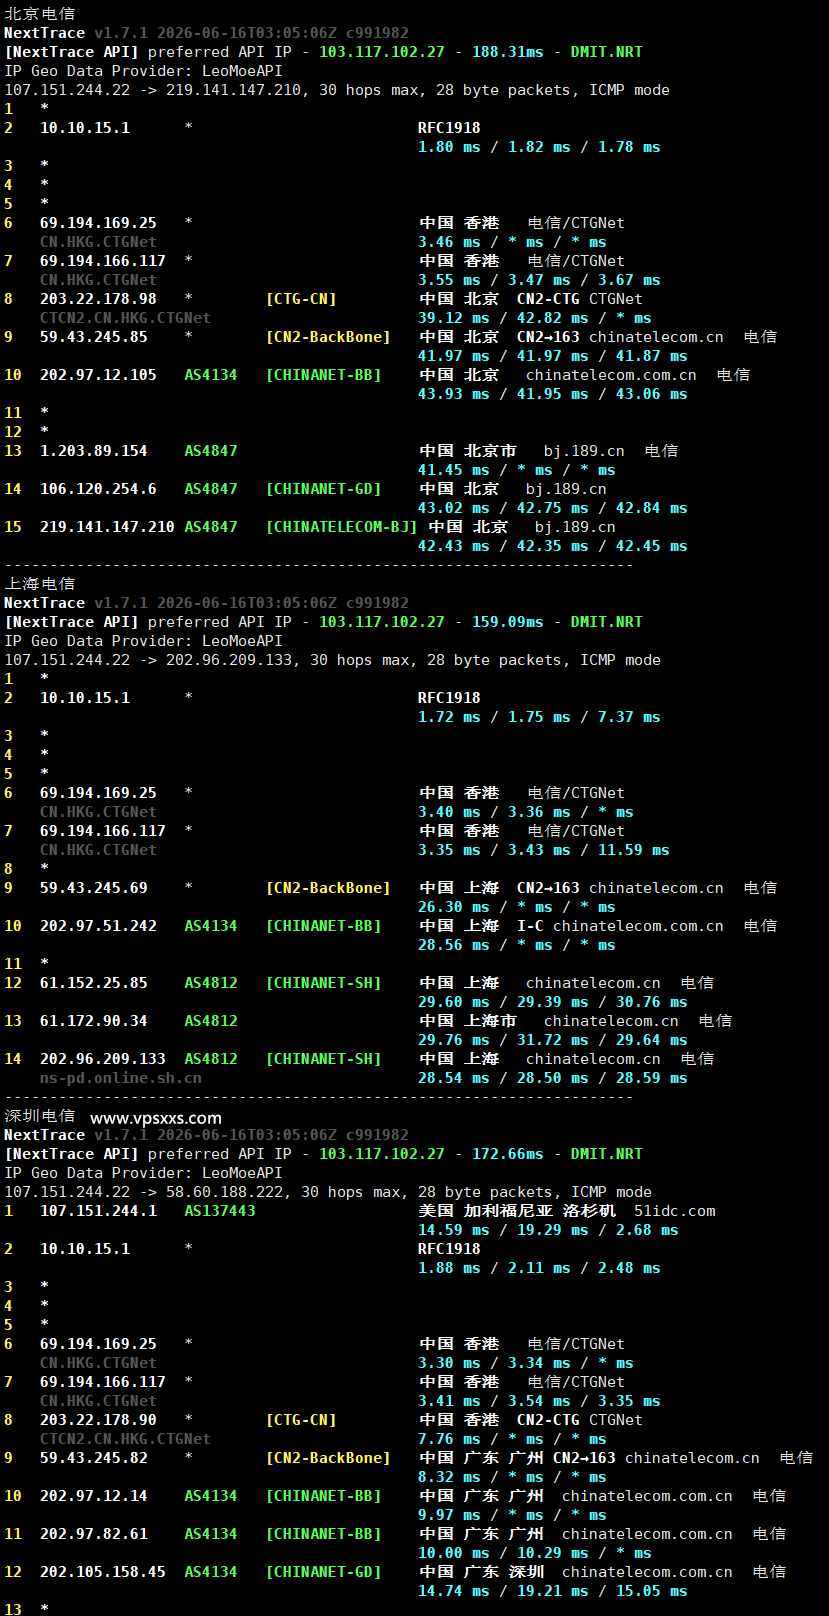This screenshot has height=1616, width=829.
Task: Click latency line 28.54 ms / 28.50 ms / 28.59 ms
Action: click(x=553, y=1078)
